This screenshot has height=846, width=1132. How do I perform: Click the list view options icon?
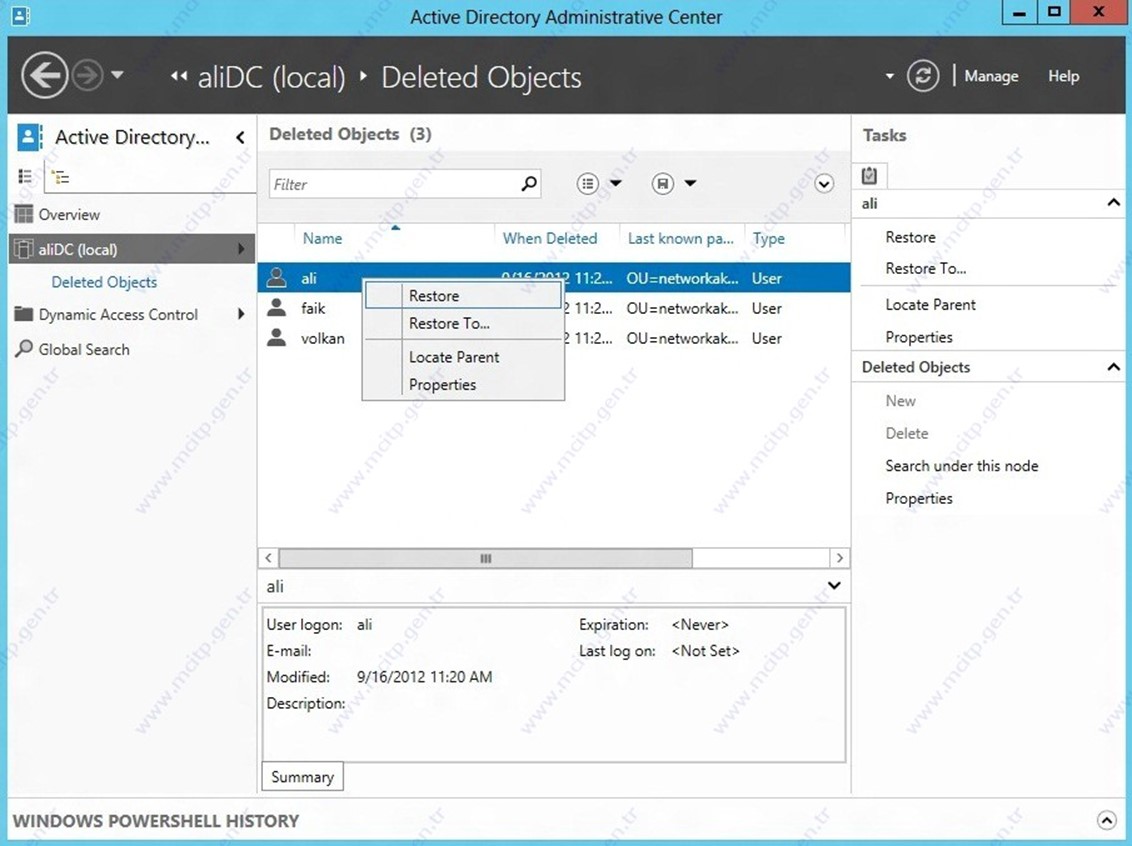point(588,183)
